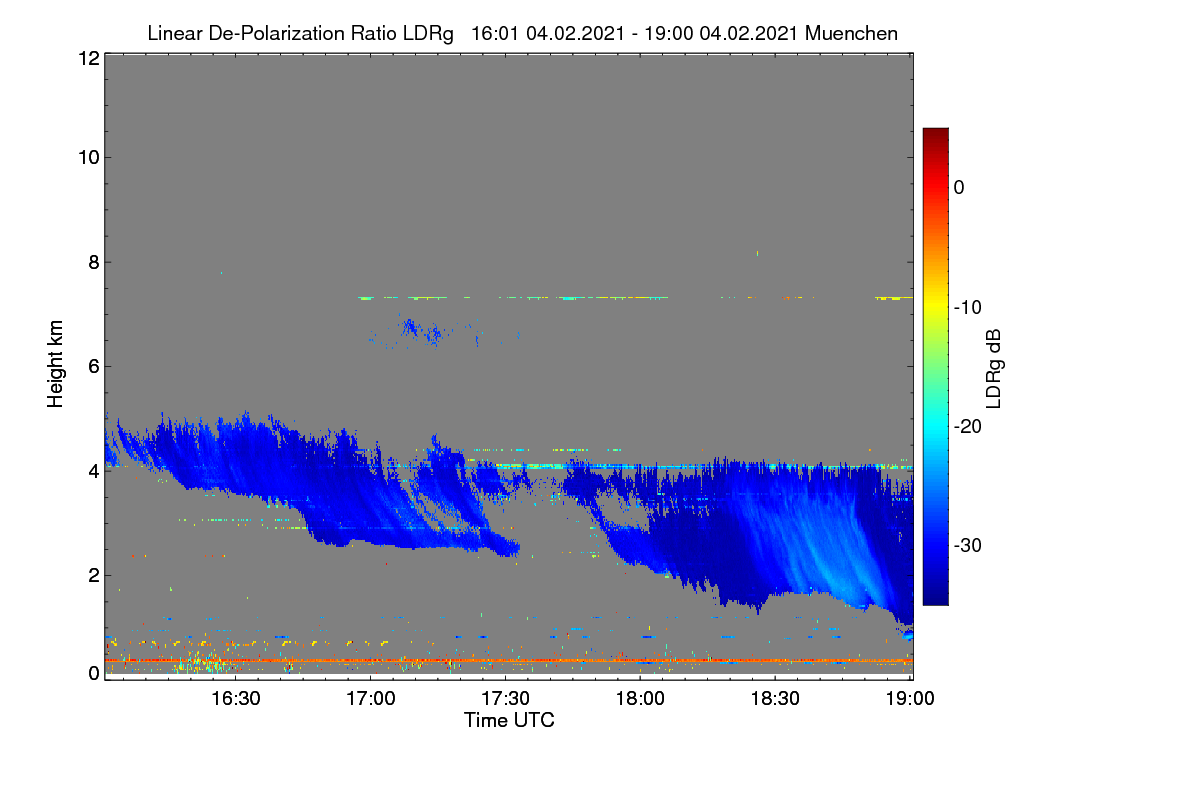Screen dimensions: 1200x800
Task: Click the 17:30 time axis label
Action: (x=505, y=698)
